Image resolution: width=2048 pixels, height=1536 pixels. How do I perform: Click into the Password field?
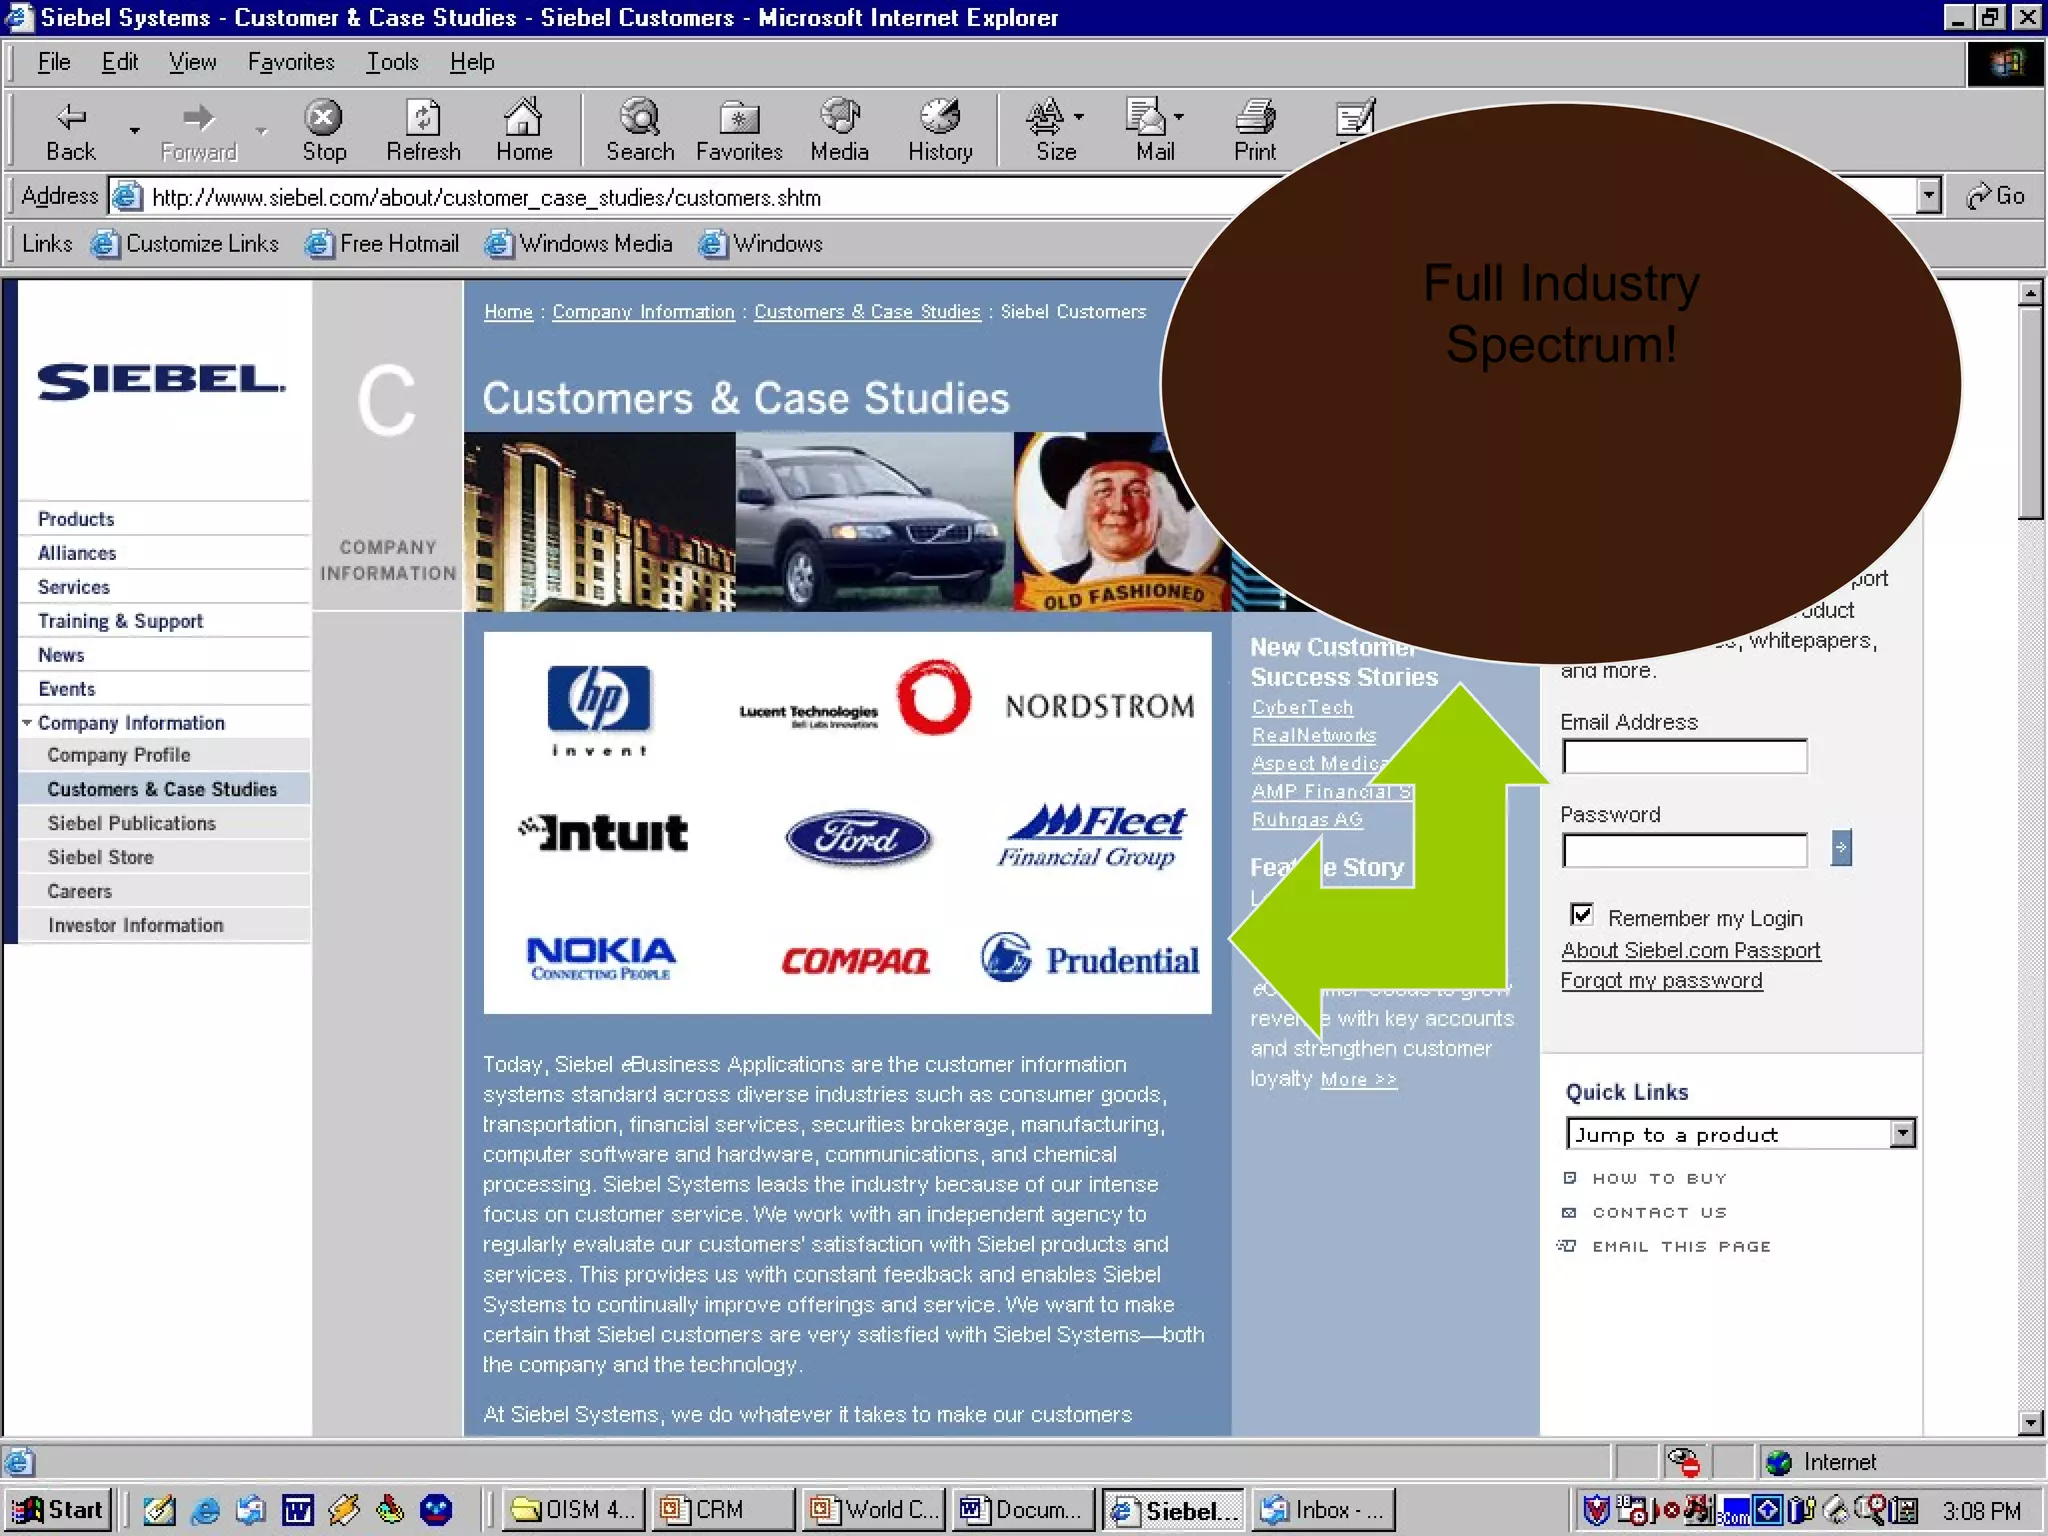(1685, 850)
